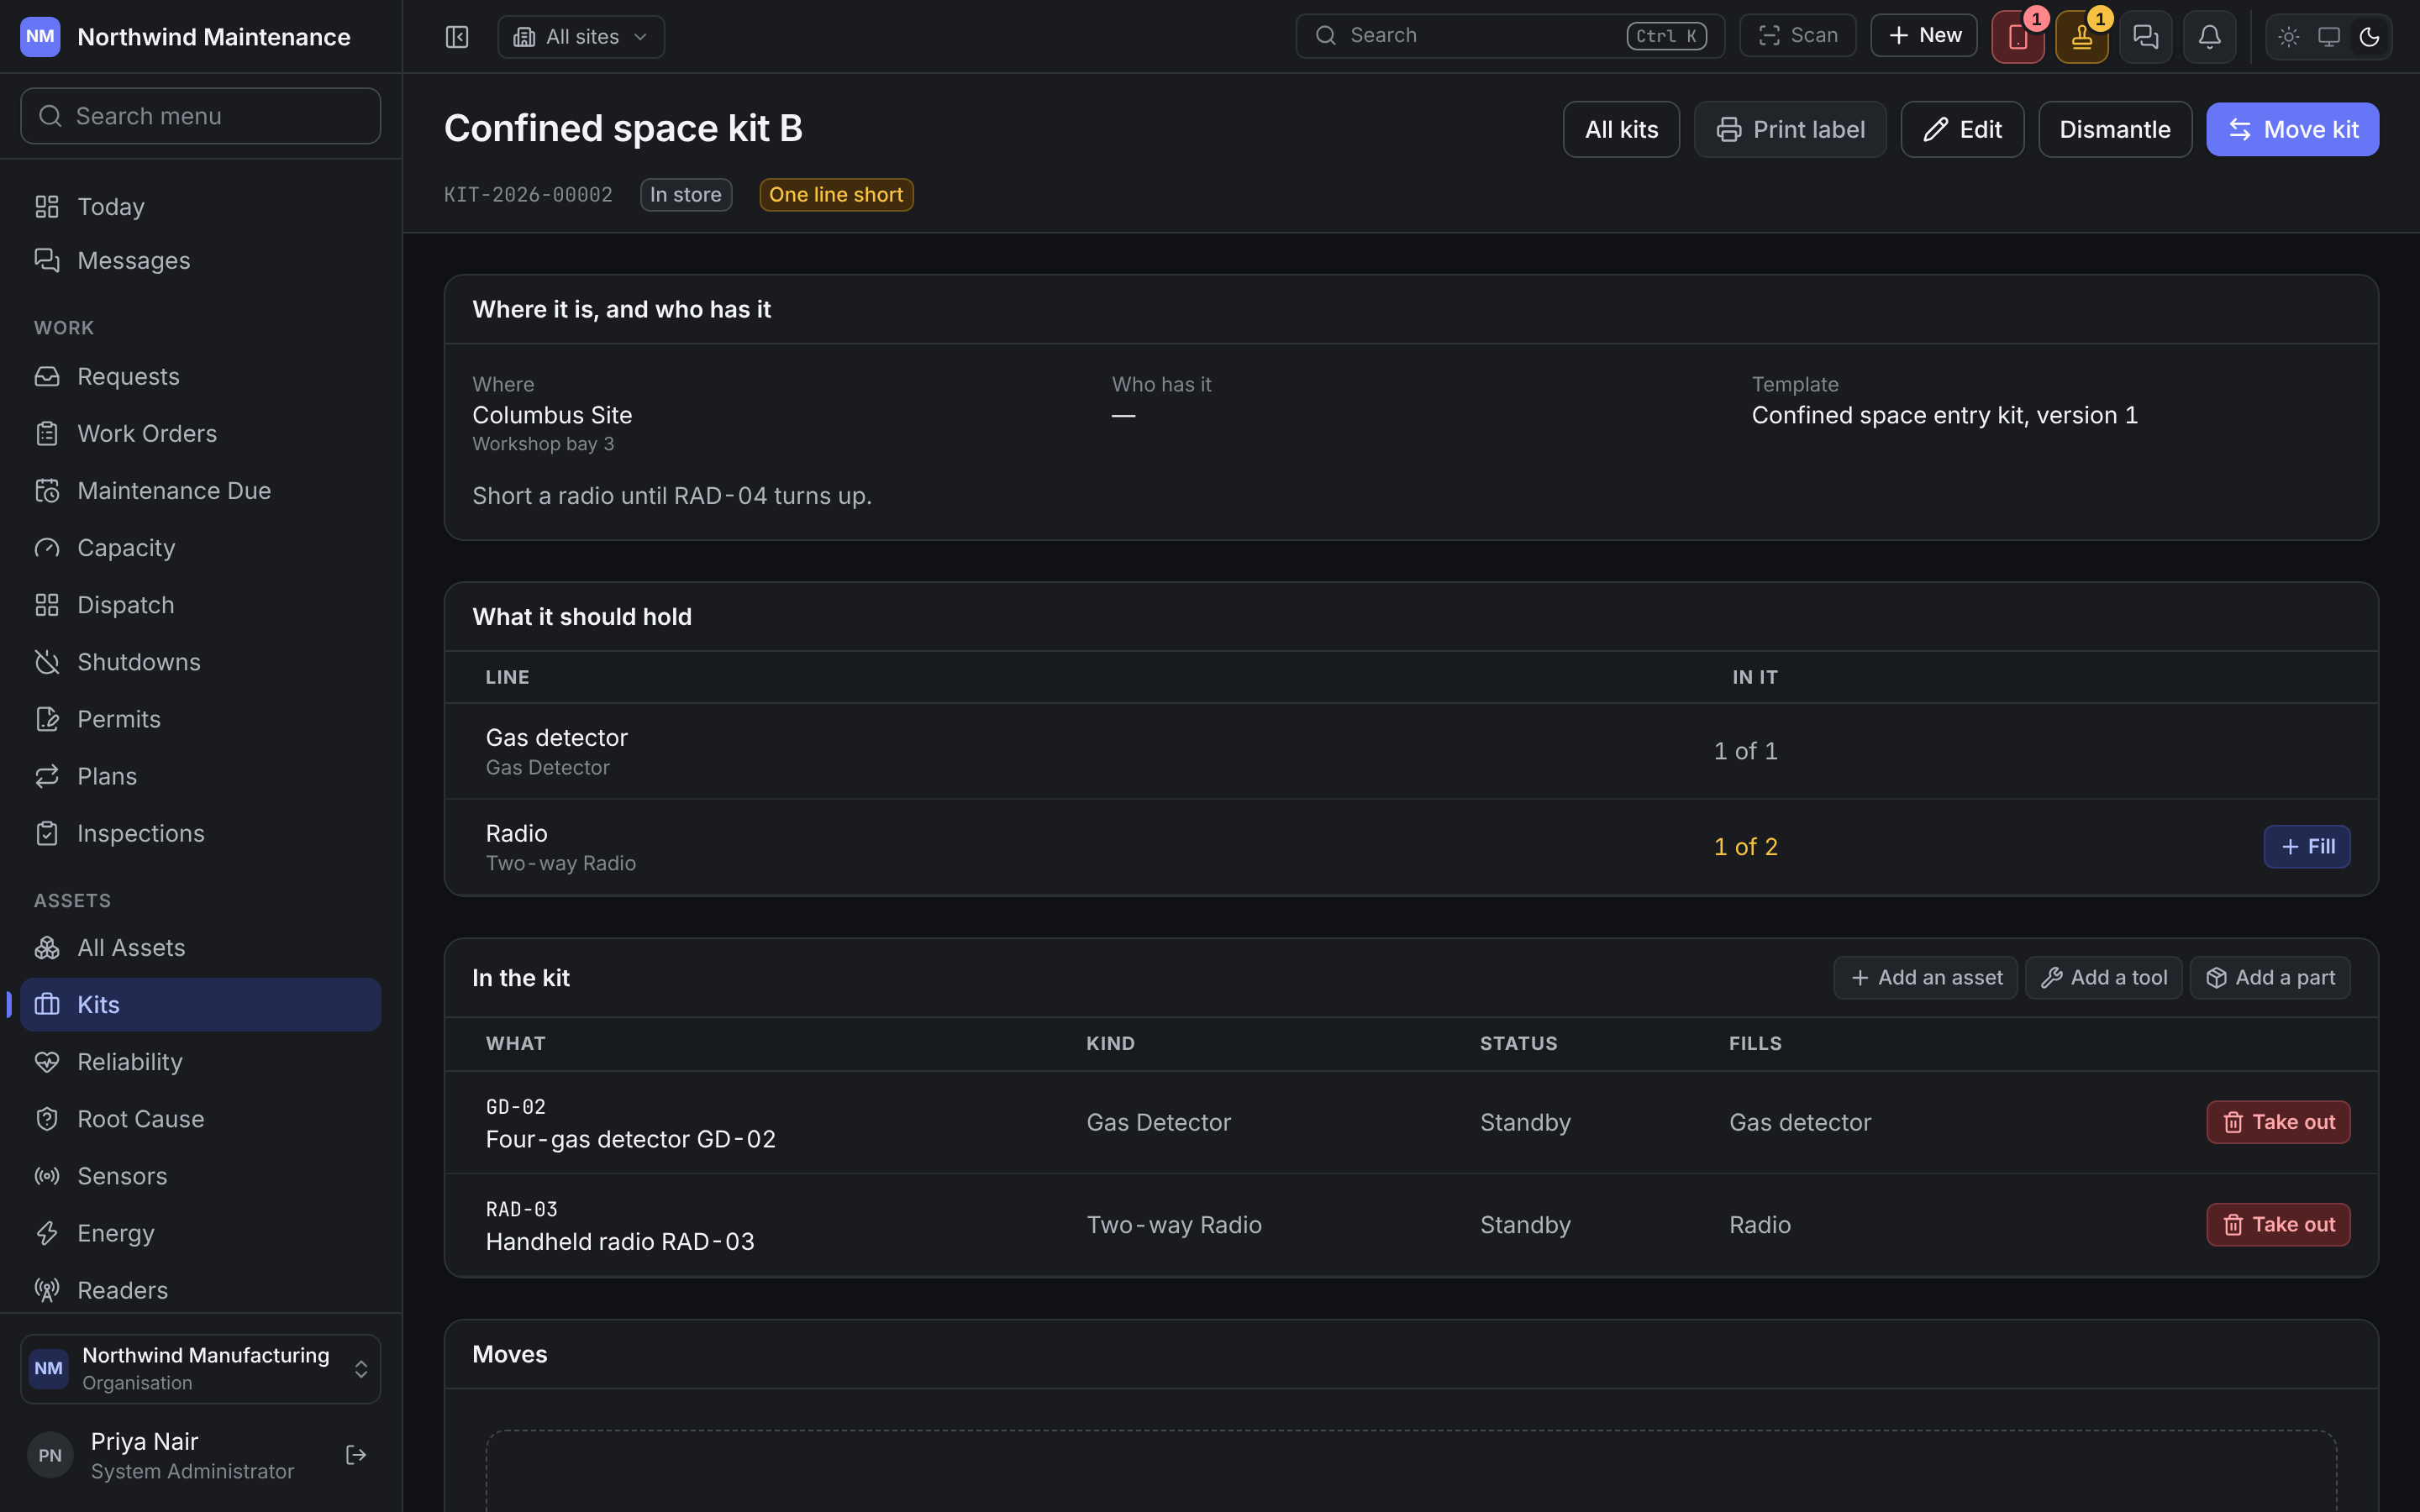Viewport: 2420px width, 1512px height.
Task: Click the Move kit button
Action: pyautogui.click(x=2293, y=129)
